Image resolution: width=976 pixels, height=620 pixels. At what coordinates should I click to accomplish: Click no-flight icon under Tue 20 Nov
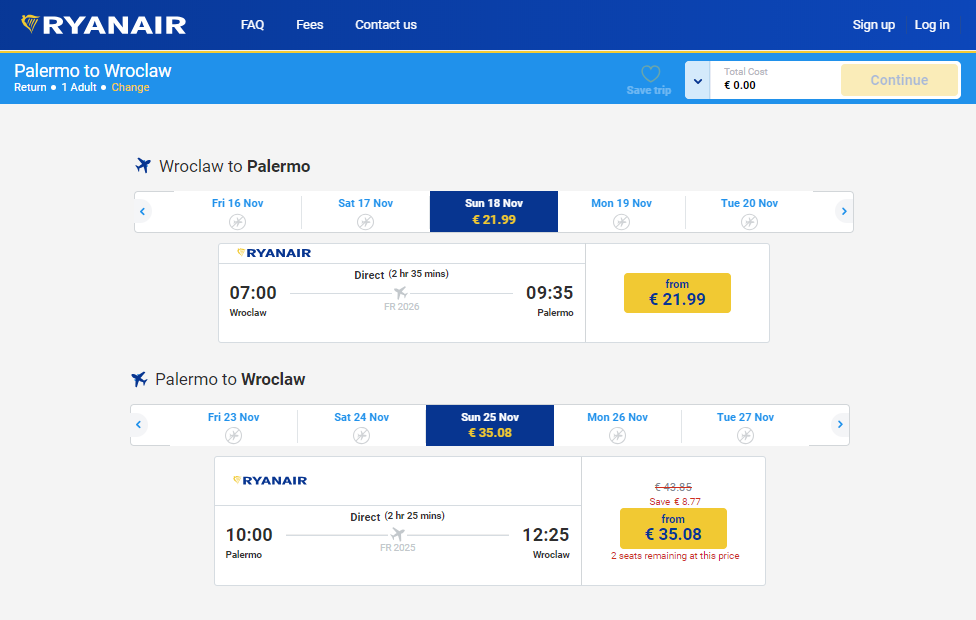(749, 222)
